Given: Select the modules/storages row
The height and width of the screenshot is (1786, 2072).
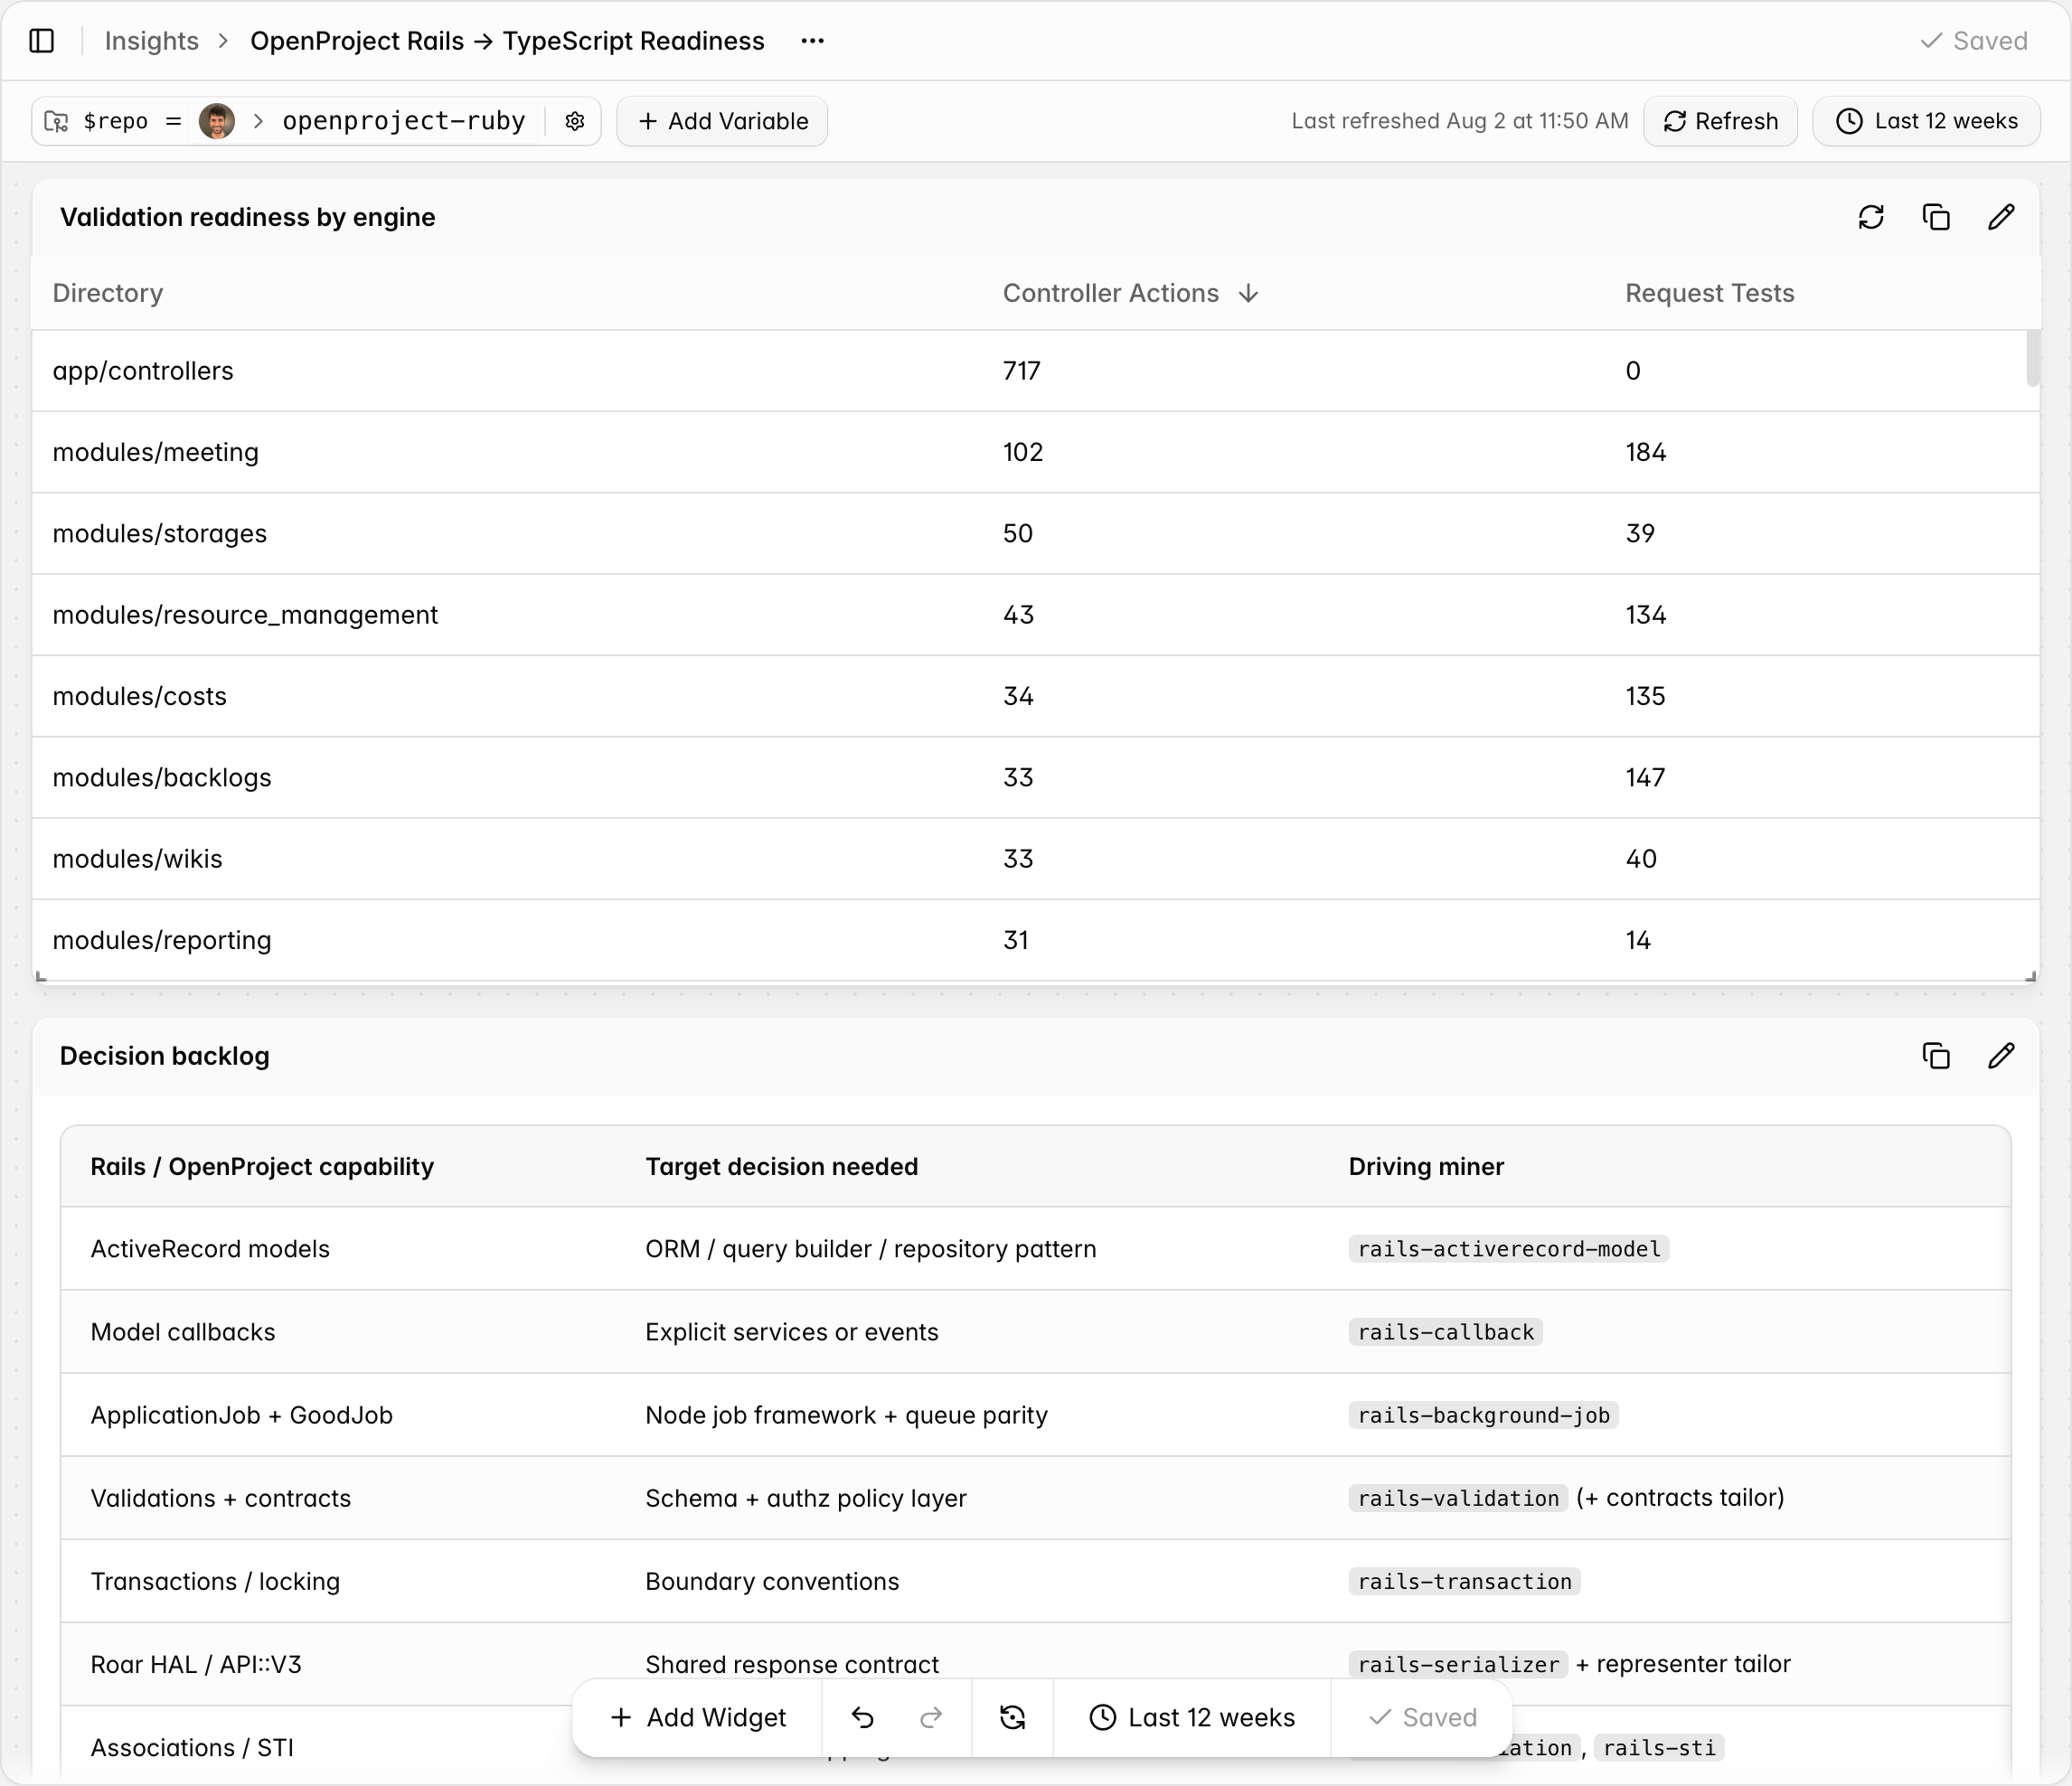Looking at the screenshot, I should click(1035, 533).
